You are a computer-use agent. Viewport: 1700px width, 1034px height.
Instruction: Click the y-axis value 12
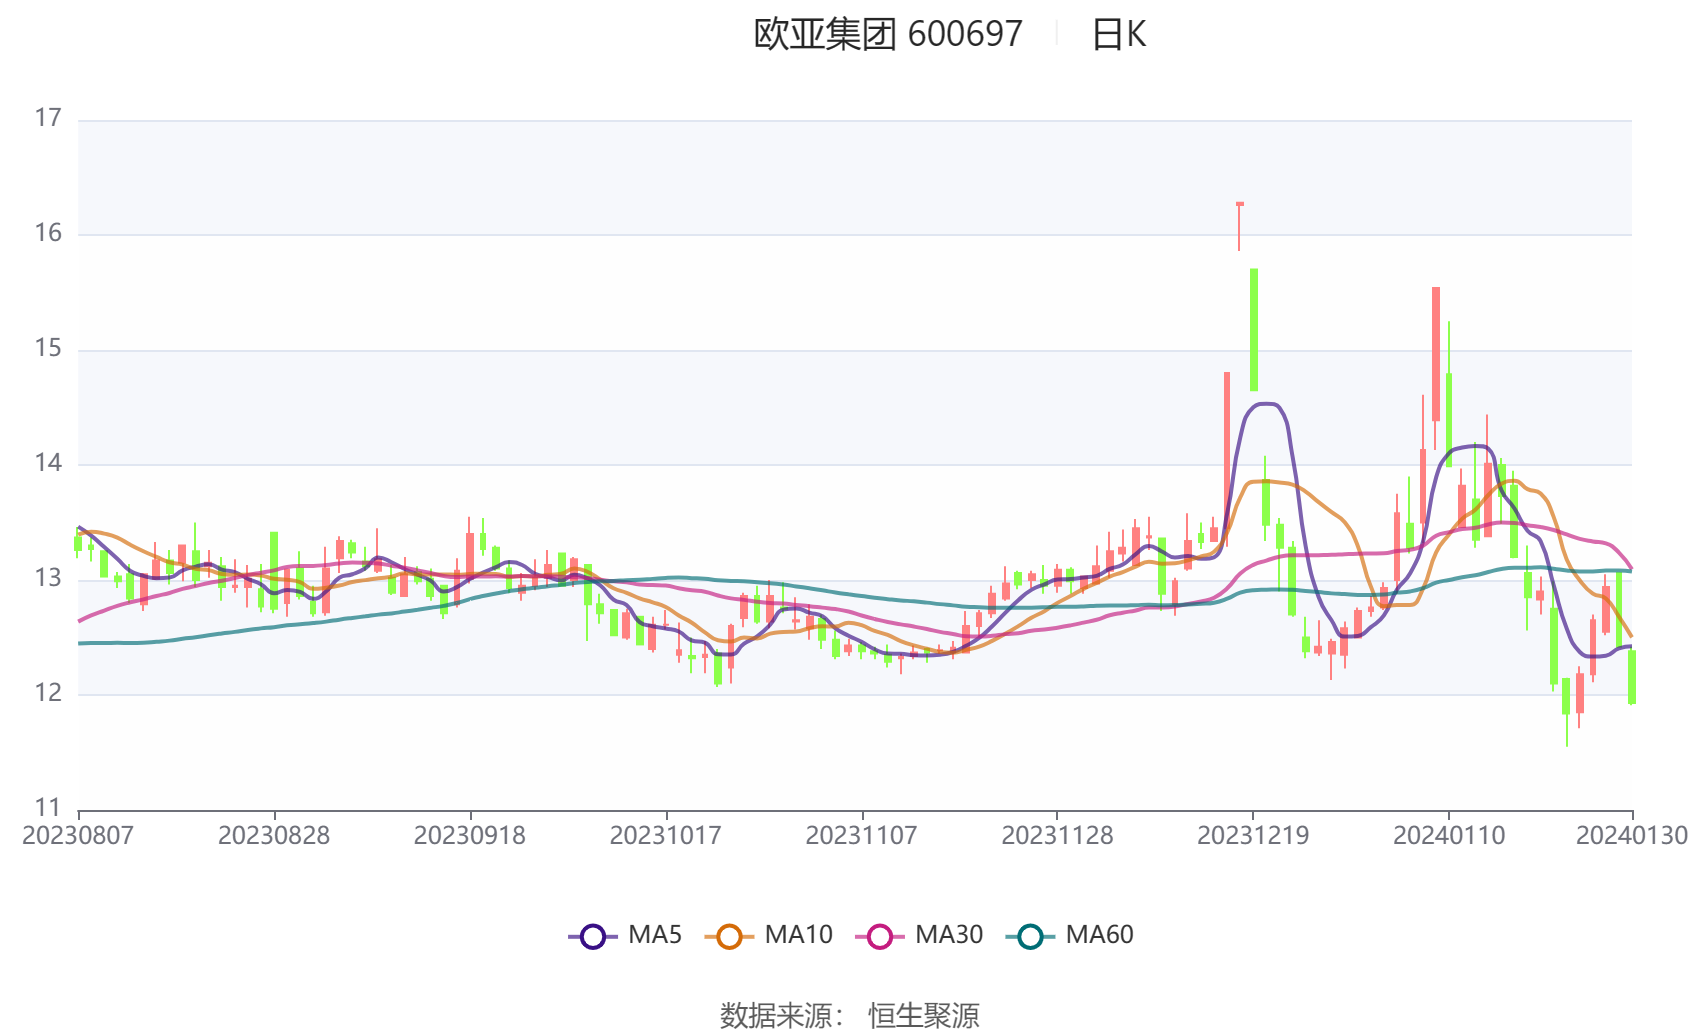48,693
